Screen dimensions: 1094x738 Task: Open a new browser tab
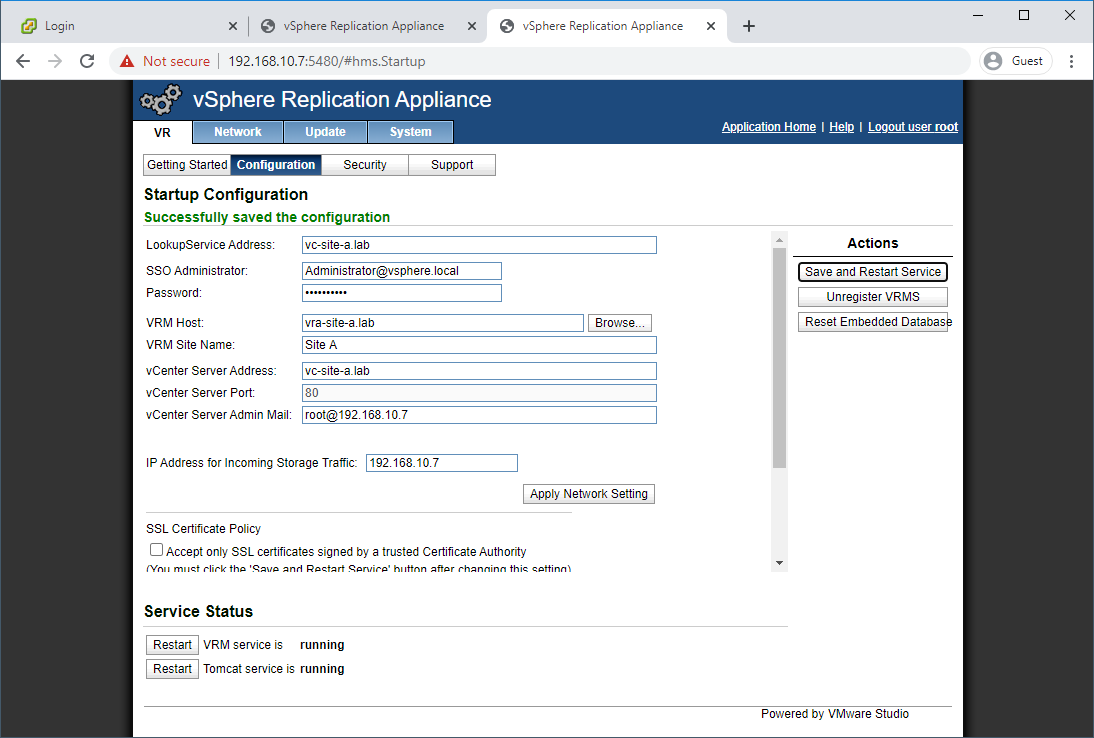coord(749,27)
